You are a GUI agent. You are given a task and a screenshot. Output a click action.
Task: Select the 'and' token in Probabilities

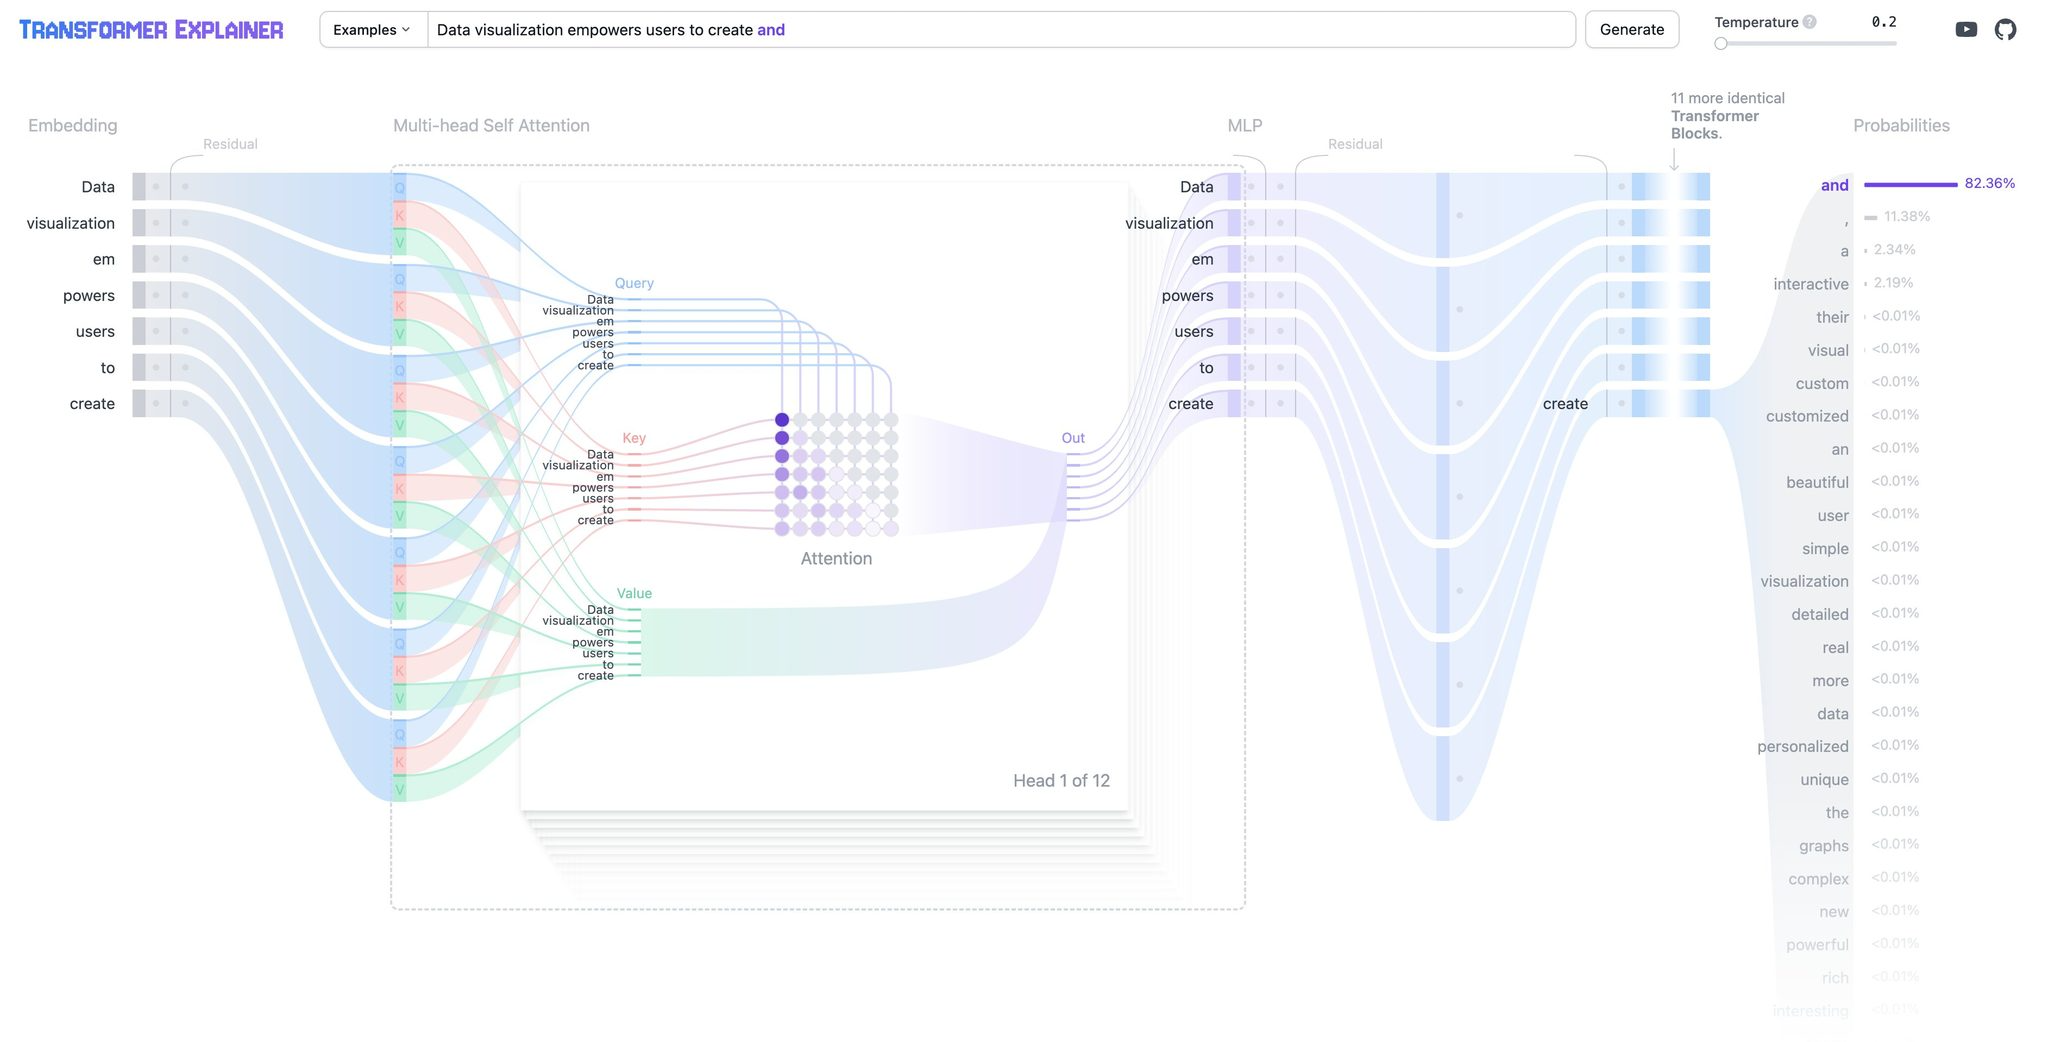point(1834,185)
